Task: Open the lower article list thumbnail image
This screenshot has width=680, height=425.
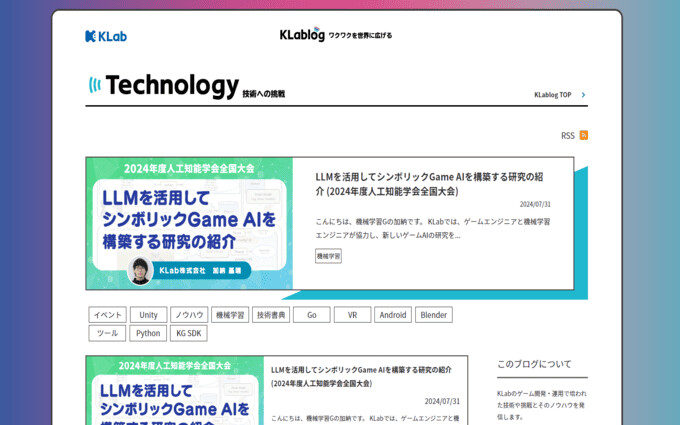Action: 175,391
